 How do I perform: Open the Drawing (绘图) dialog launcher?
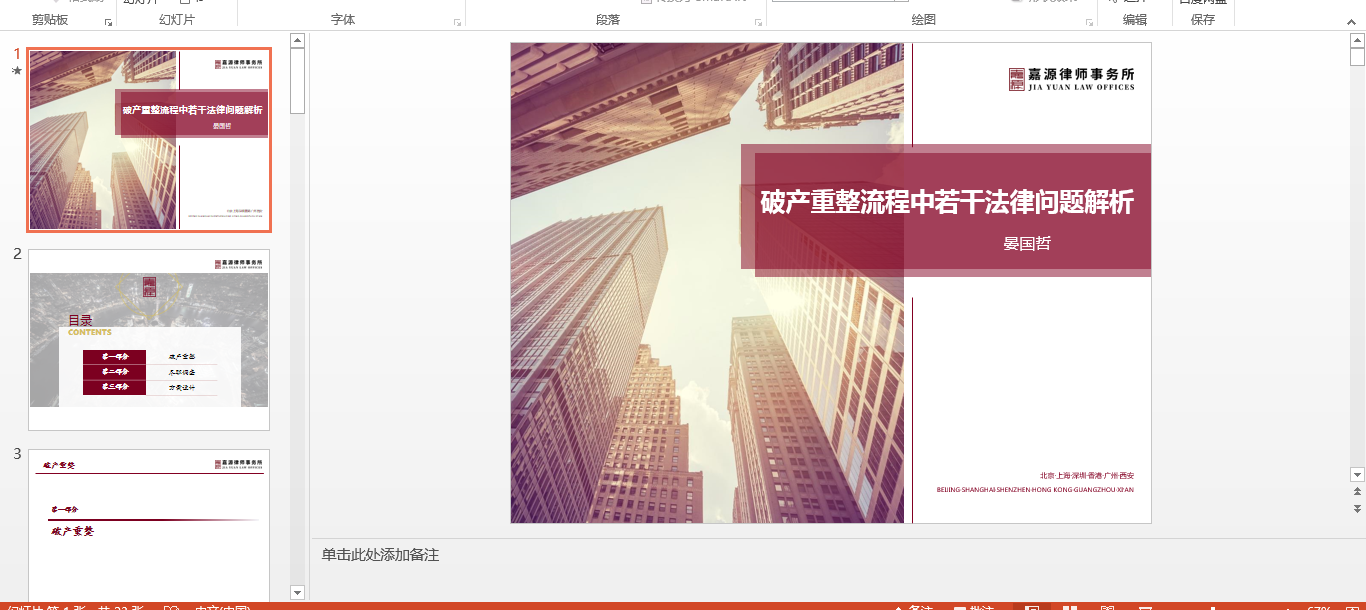tap(1088, 22)
